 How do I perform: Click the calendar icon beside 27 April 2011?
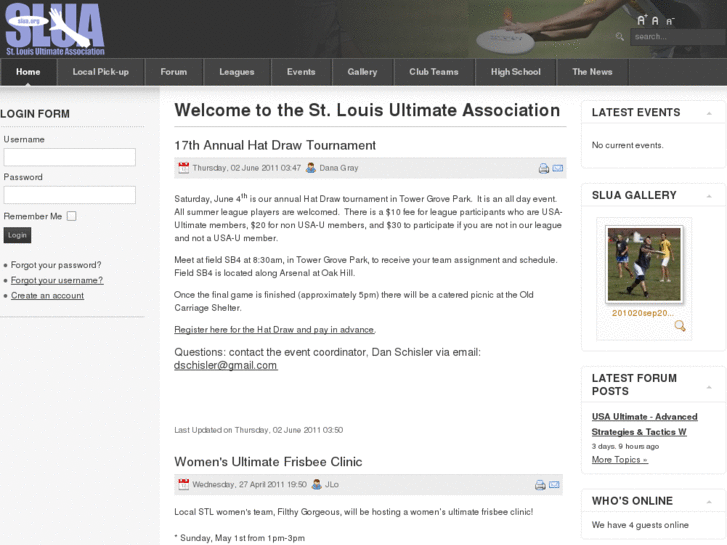point(184,484)
